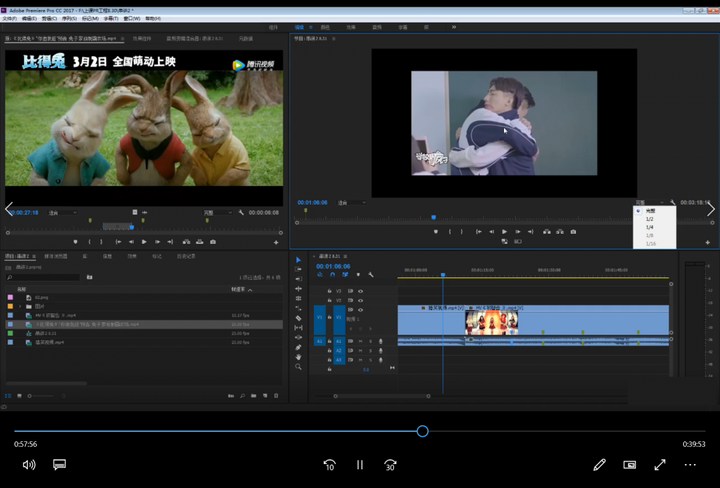Click Lift button in Program monitor
The width and height of the screenshot is (720, 488).
click(x=546, y=232)
